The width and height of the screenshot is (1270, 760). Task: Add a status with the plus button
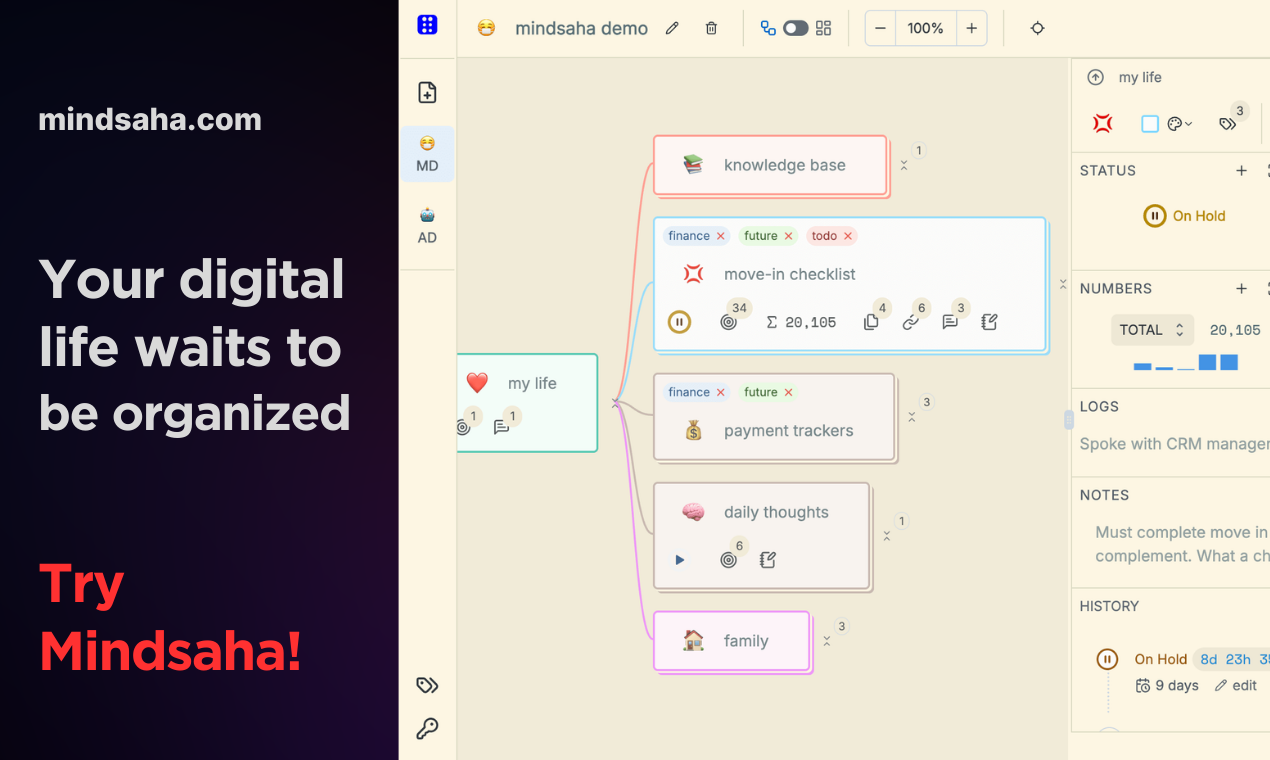[1242, 171]
